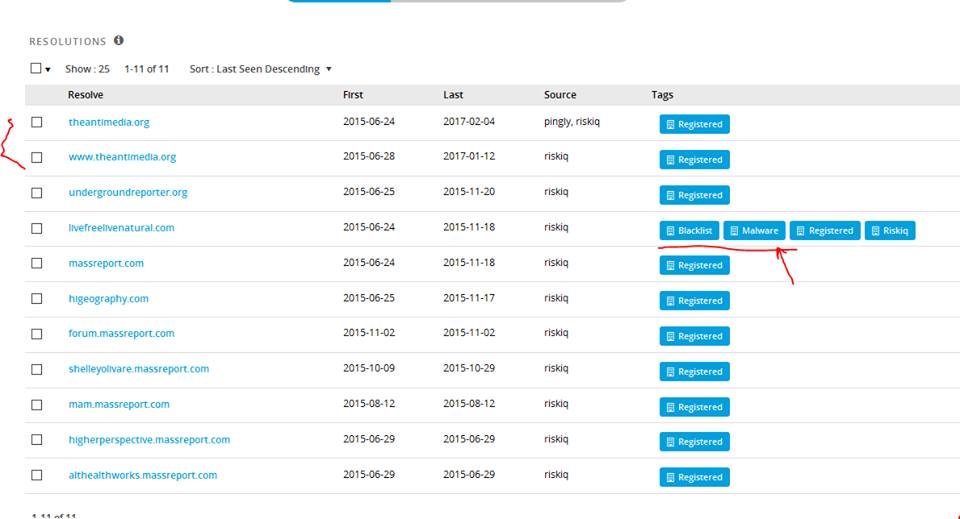Viewport: 960px width, 519px height.
Task: Click the Resolutions info icon
Action: click(119, 41)
